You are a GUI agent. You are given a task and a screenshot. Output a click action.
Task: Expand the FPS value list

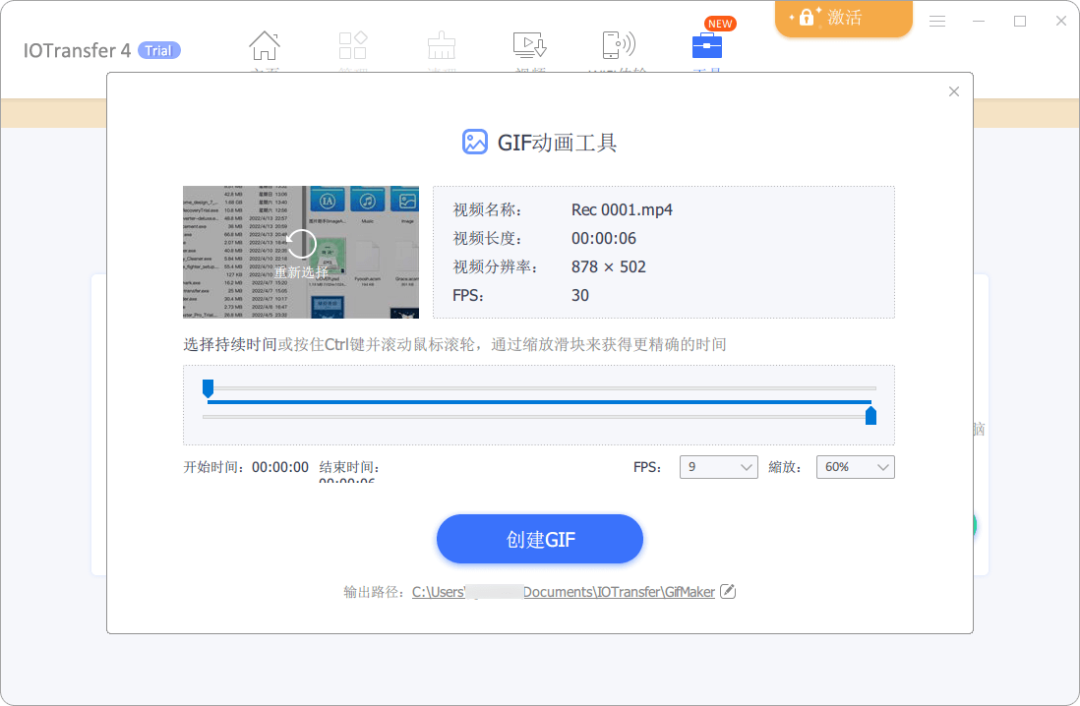(743, 466)
